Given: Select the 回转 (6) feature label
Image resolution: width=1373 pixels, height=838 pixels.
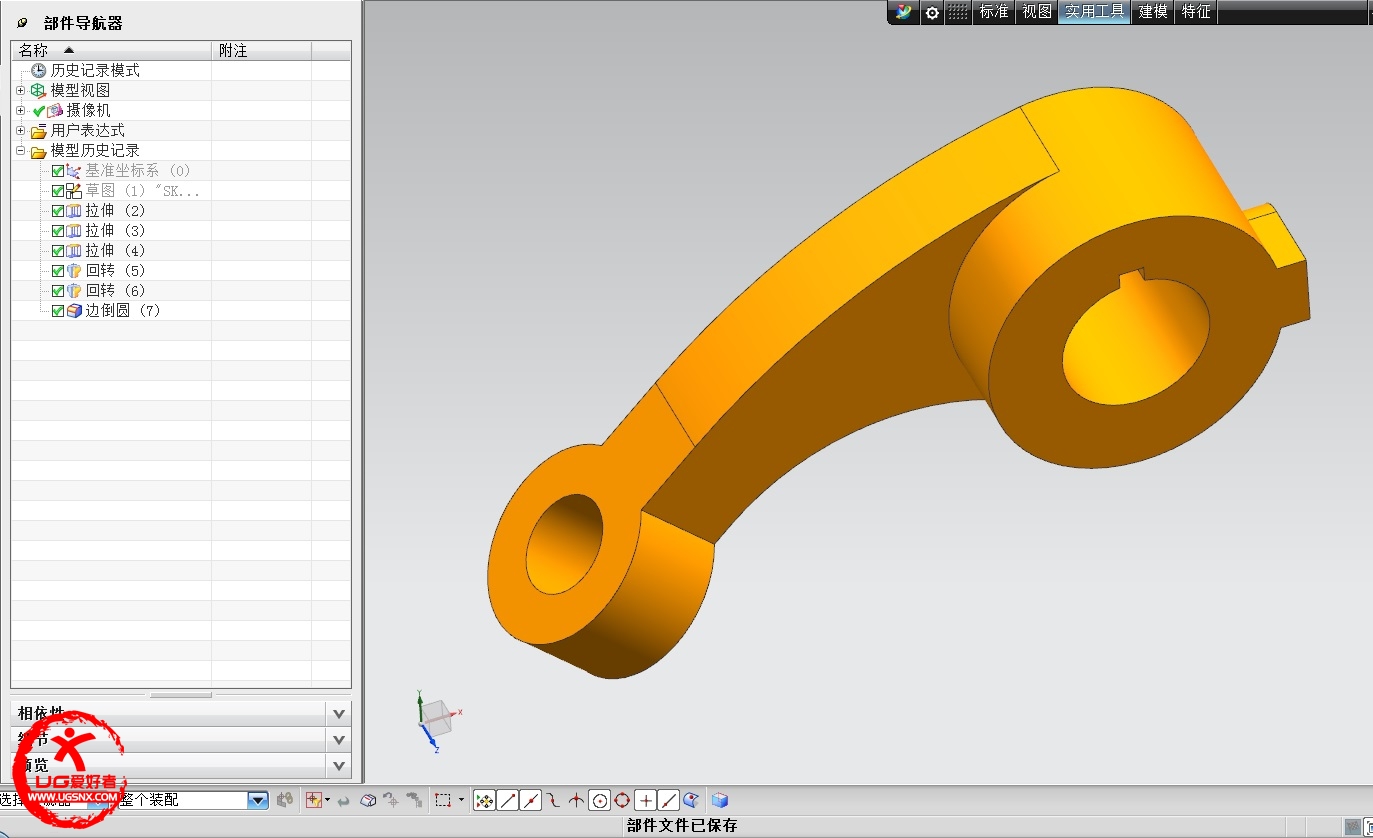Looking at the screenshot, I should point(115,291).
